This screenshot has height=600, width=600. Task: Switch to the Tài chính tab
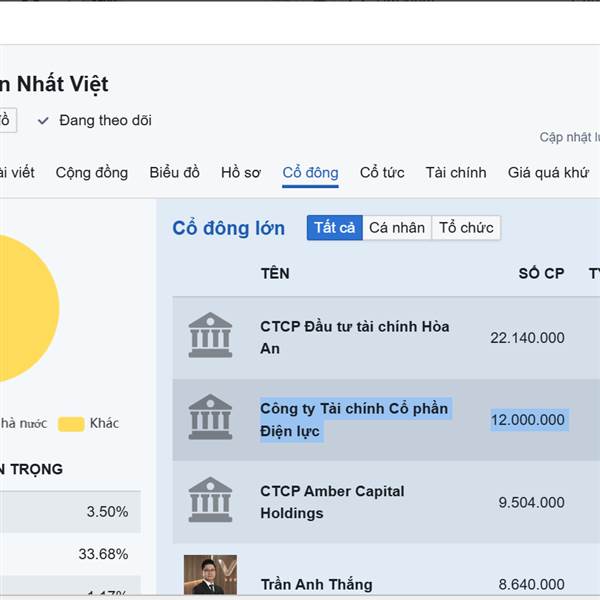click(x=456, y=173)
